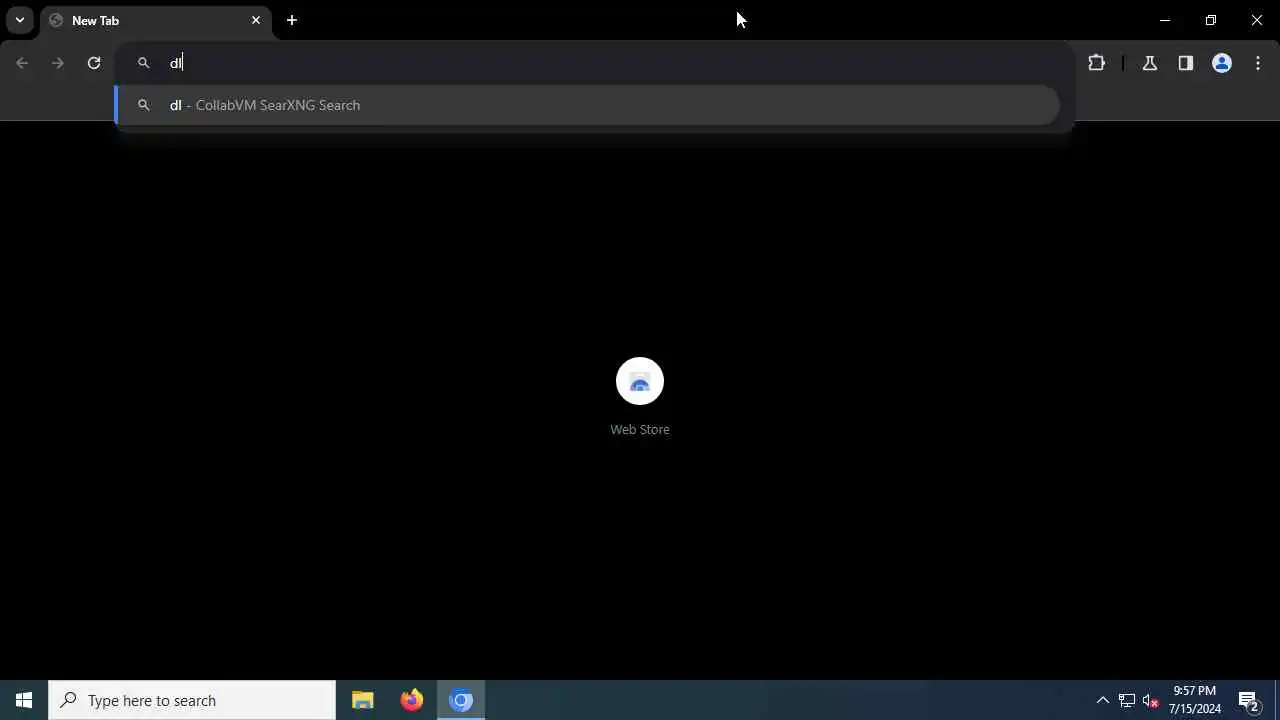
Task: Open the notification center icon
Action: (x=1249, y=700)
